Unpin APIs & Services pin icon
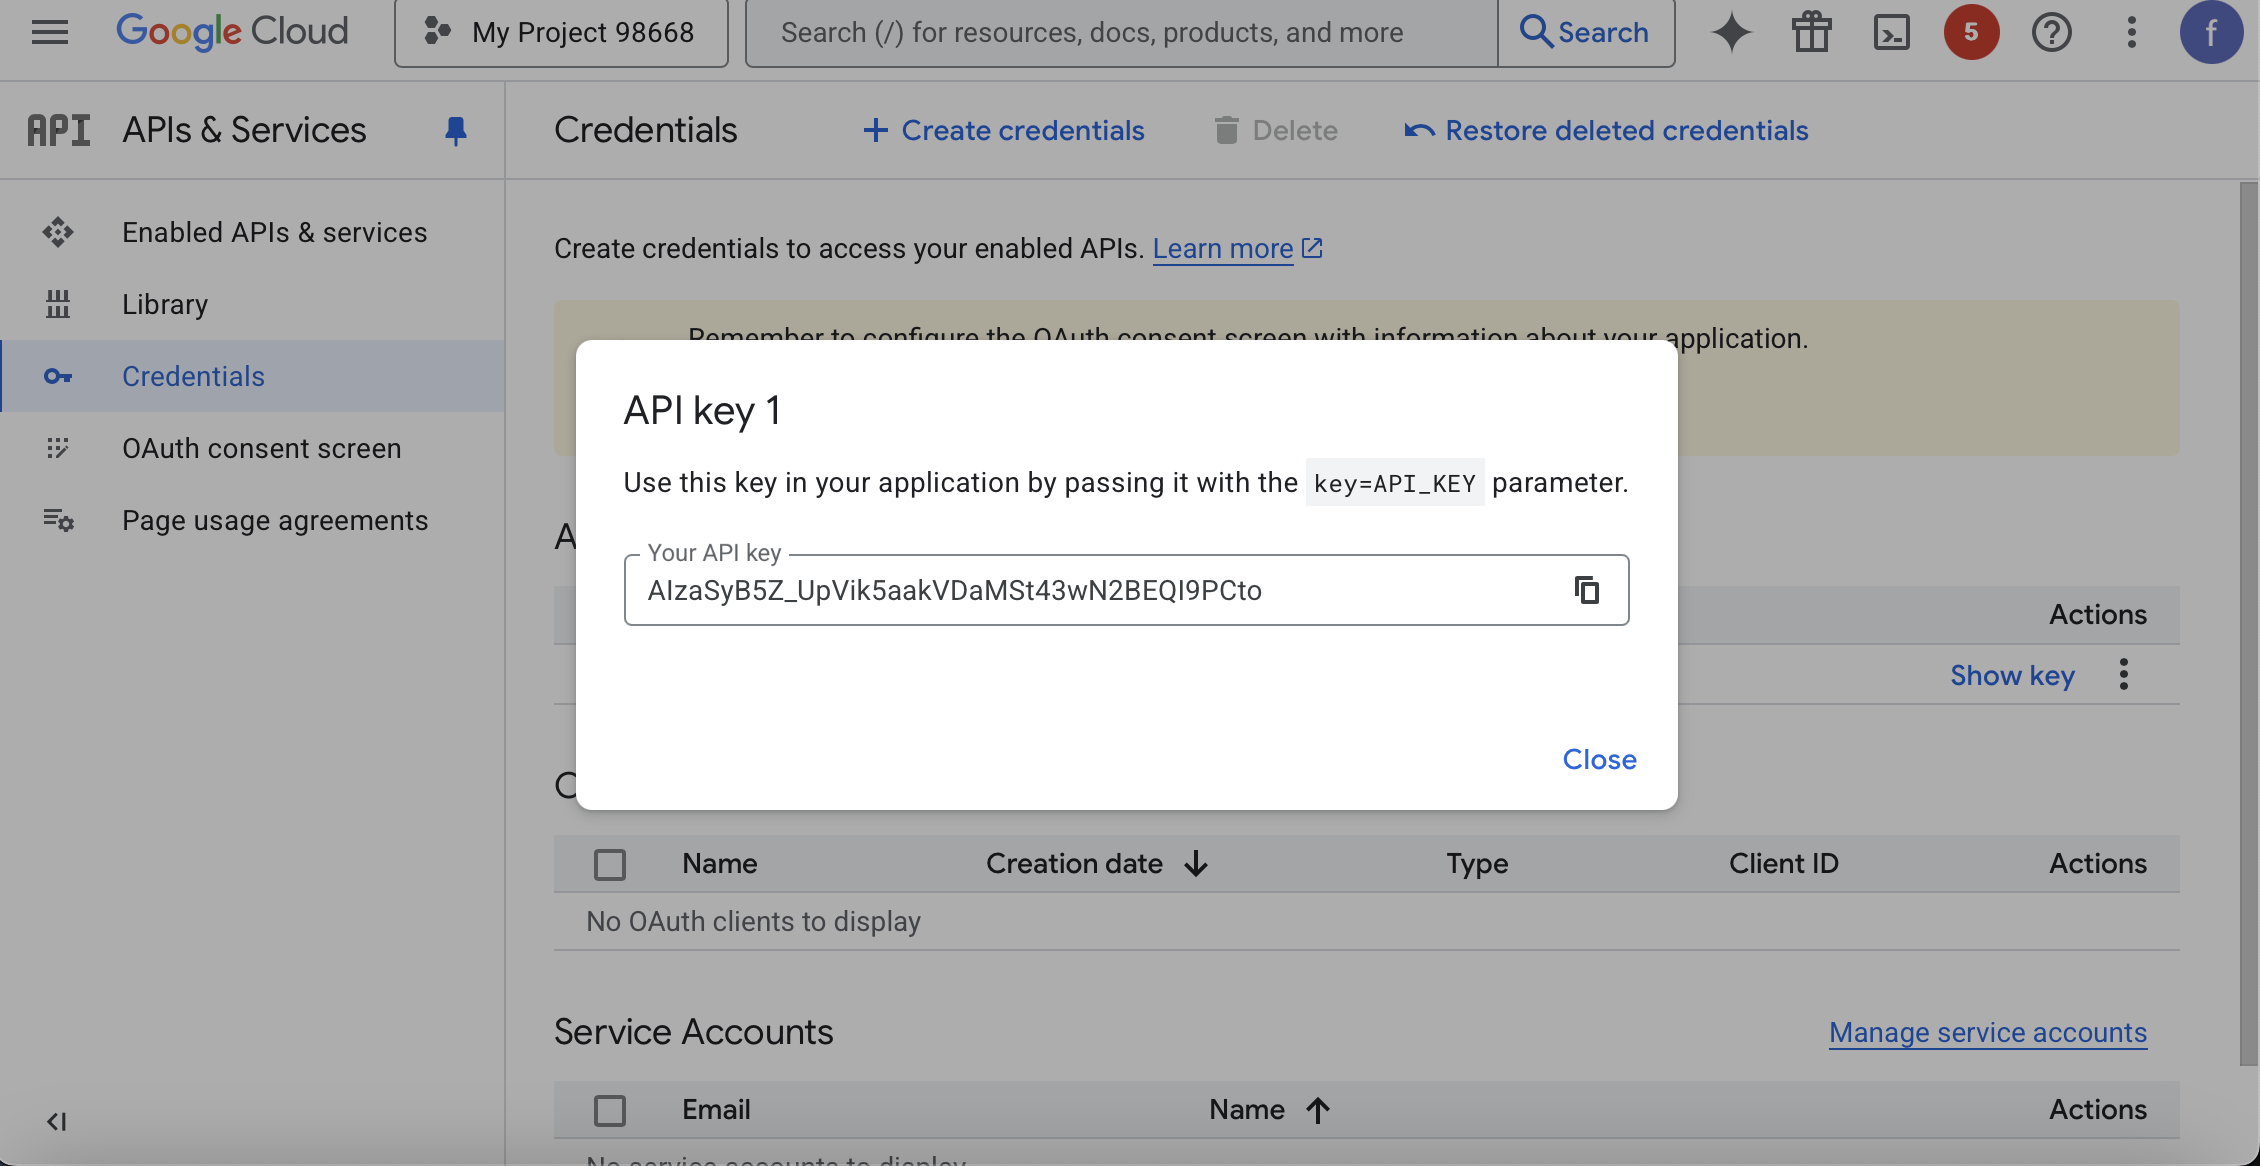The width and height of the screenshot is (2260, 1166). pos(456,130)
